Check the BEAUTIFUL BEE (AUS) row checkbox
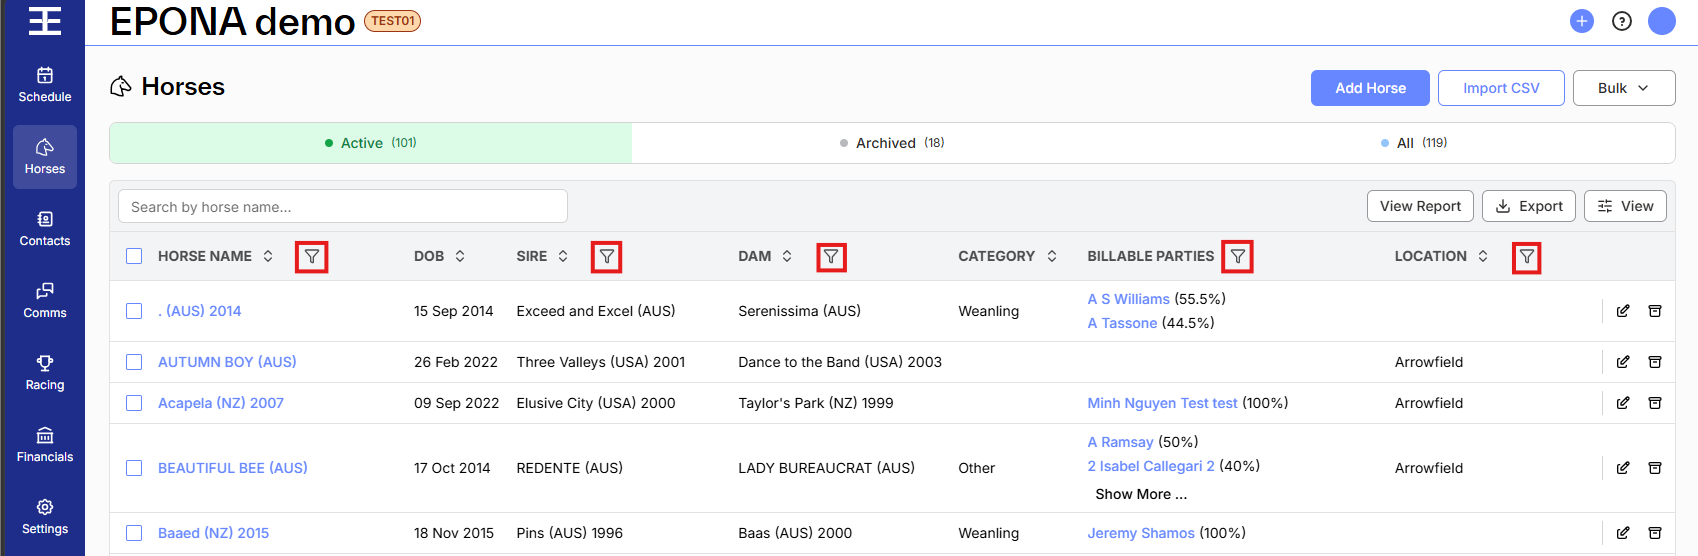 coord(134,468)
